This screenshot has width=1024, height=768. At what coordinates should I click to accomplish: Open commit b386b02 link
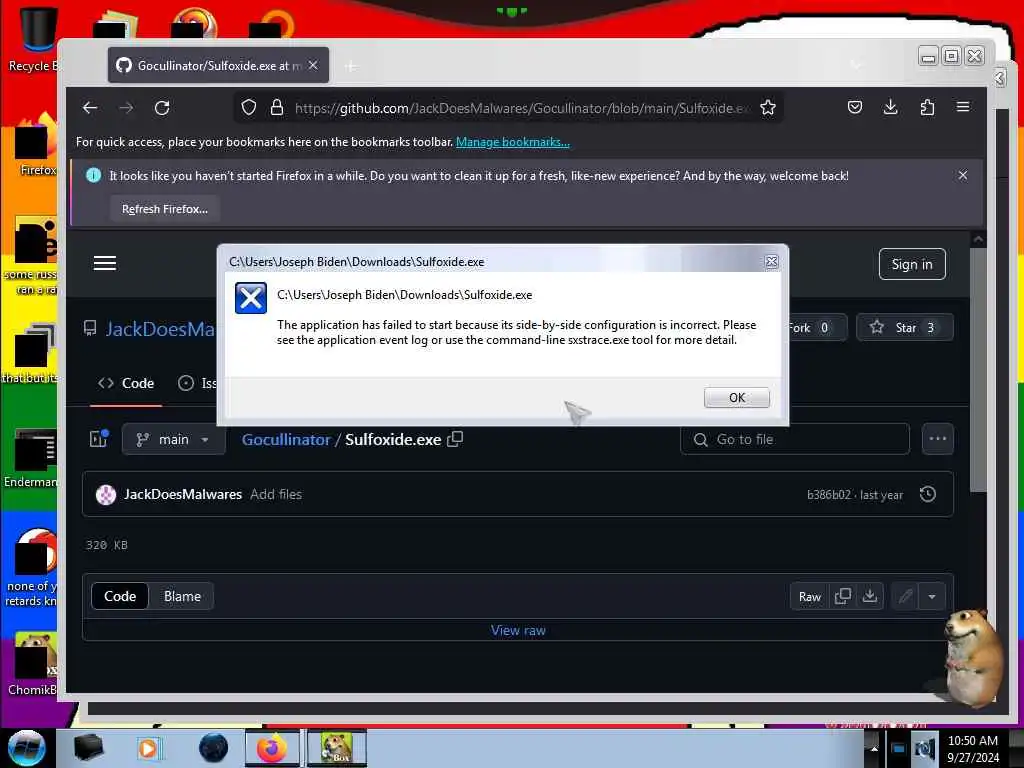click(x=828, y=494)
